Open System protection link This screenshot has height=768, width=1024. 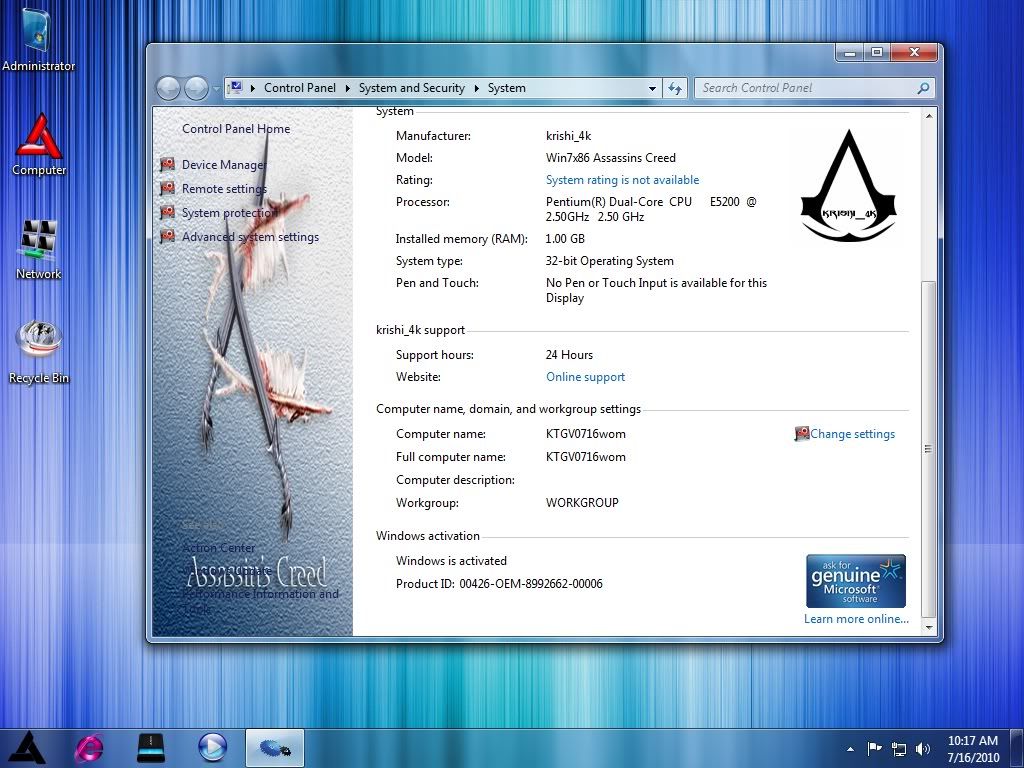[x=230, y=213]
